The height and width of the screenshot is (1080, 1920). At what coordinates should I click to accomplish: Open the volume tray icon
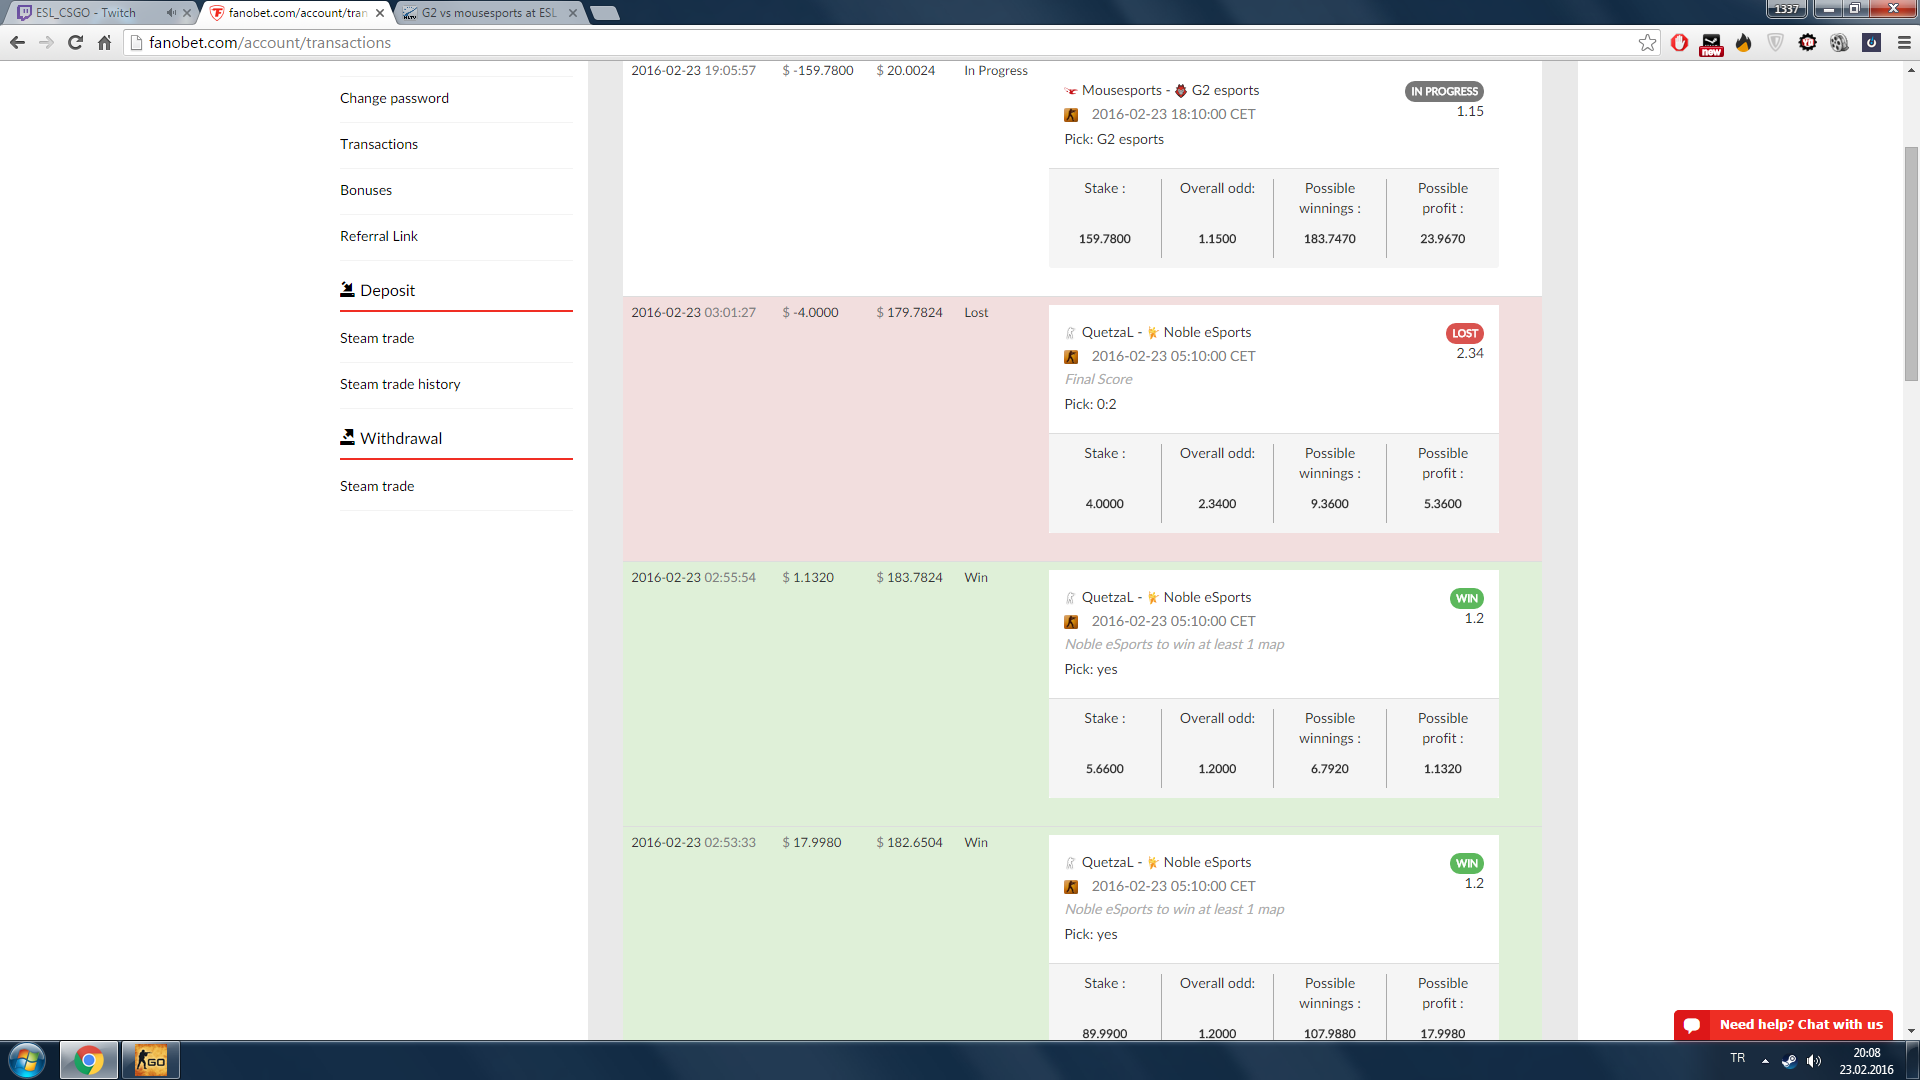pos(1814,1061)
